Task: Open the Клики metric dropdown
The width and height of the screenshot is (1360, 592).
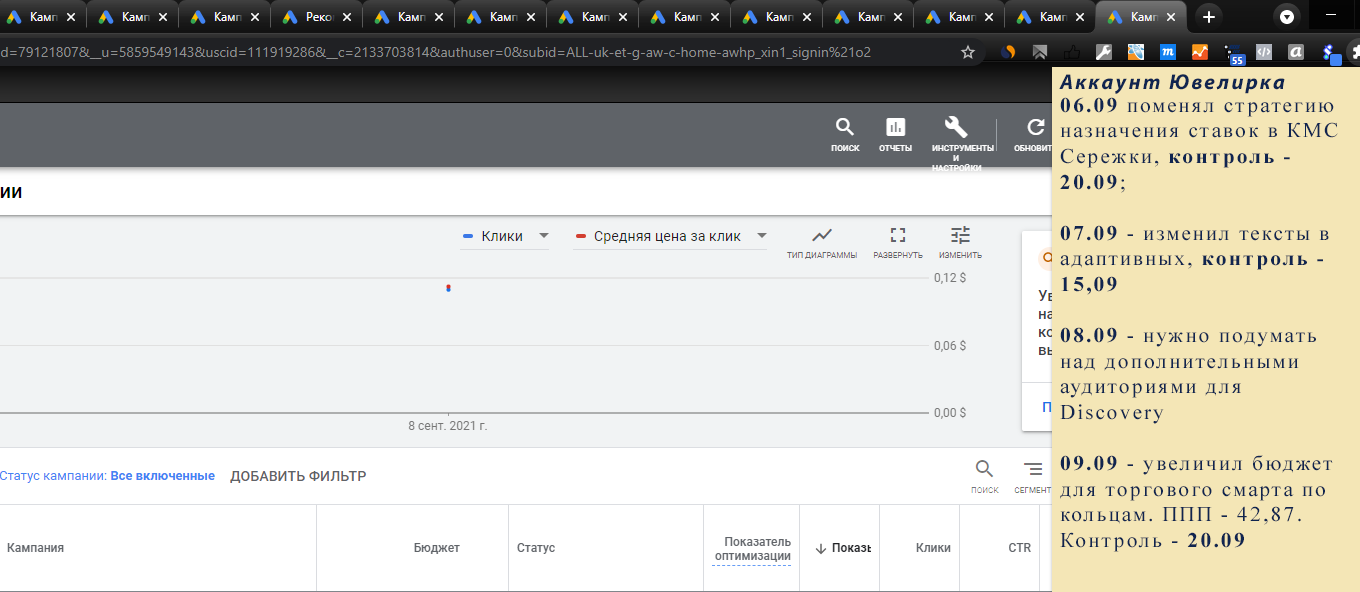Action: [506, 237]
